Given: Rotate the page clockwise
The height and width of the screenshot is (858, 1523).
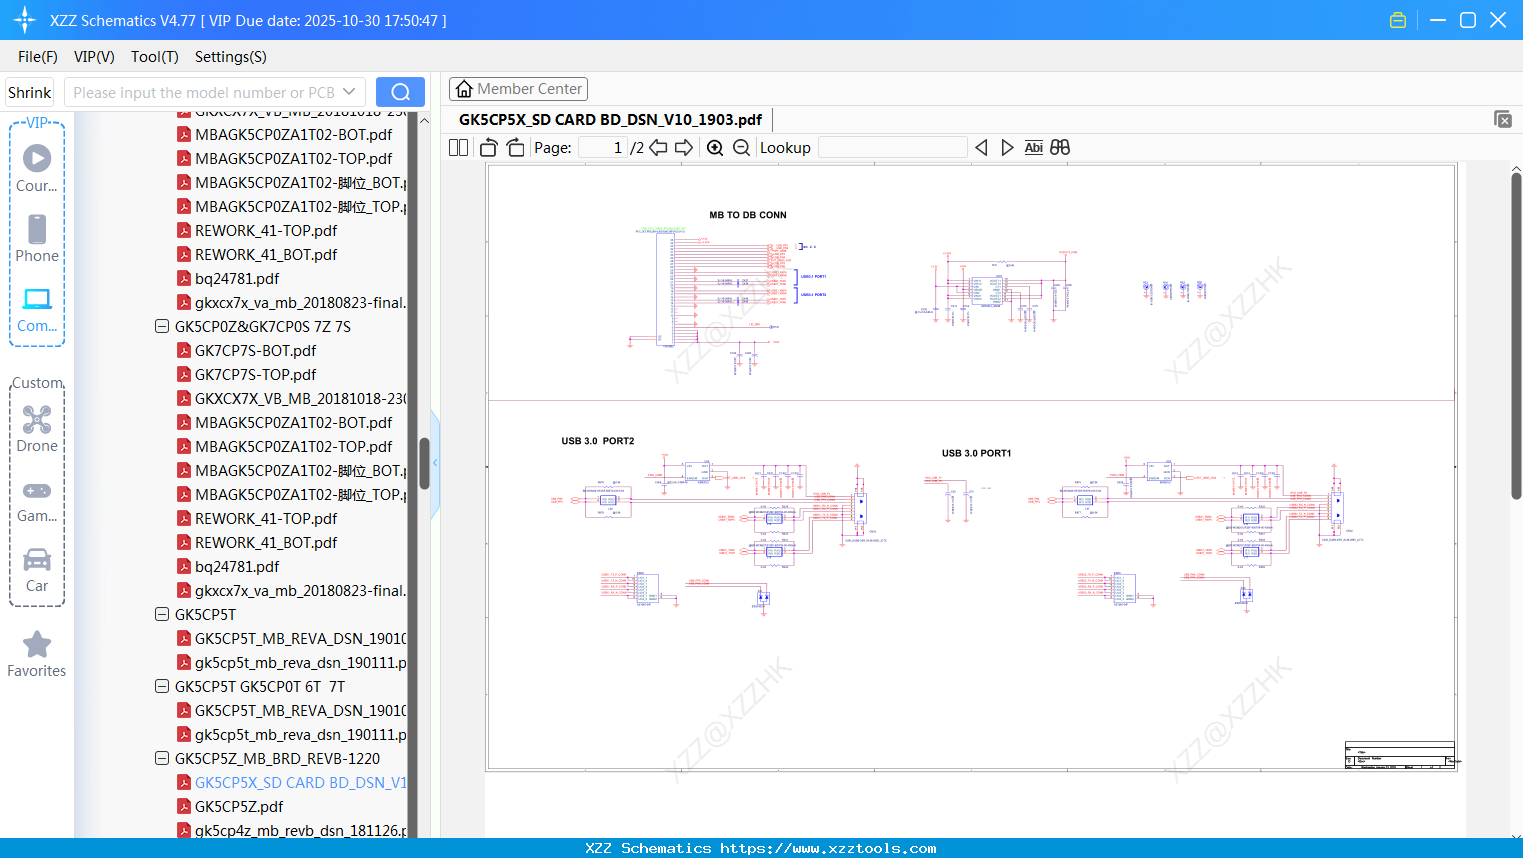Looking at the screenshot, I should coord(515,148).
